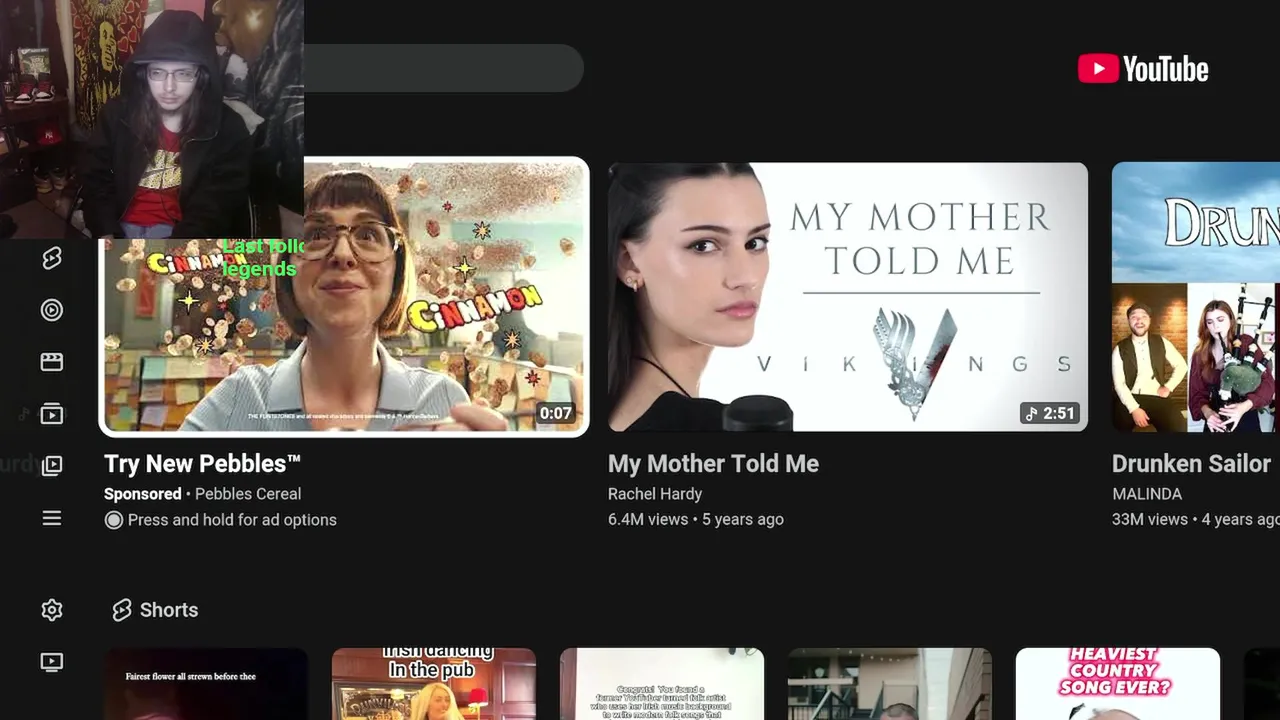Click the 'Rachel Hardy' channel name
This screenshot has width=1280, height=720.
point(655,494)
